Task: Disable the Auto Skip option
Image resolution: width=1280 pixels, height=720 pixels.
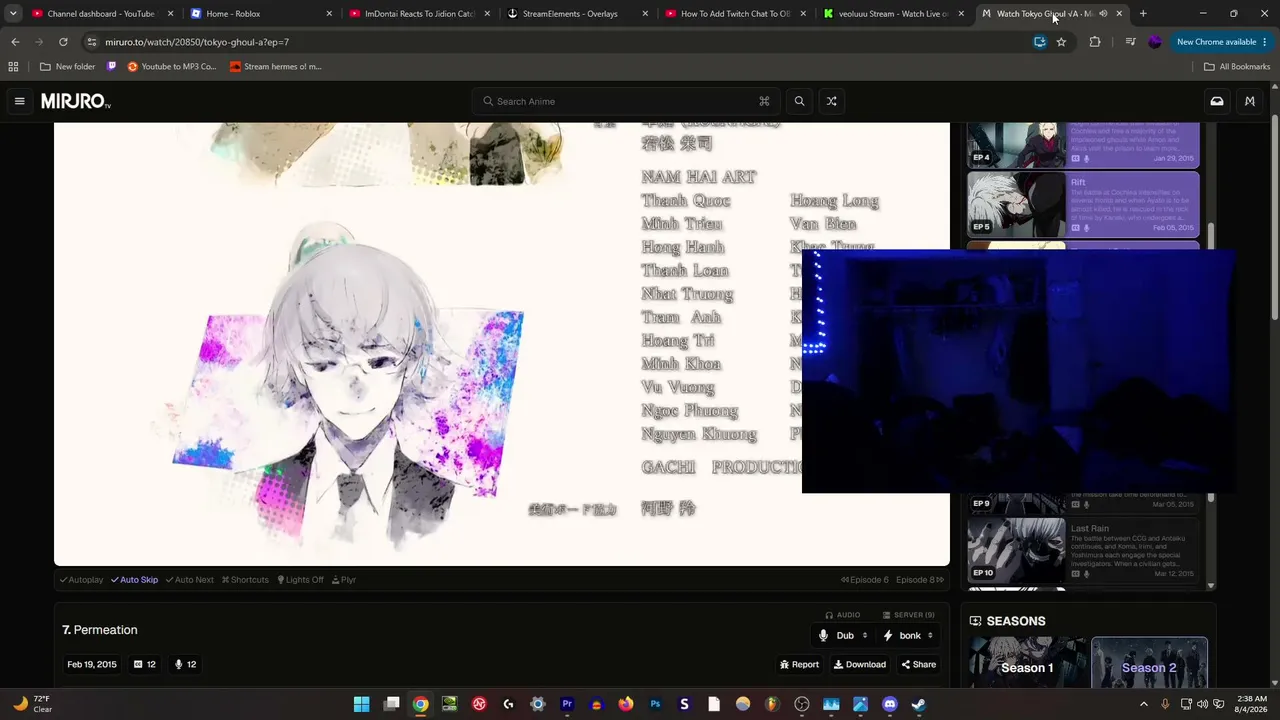Action: coord(134,580)
